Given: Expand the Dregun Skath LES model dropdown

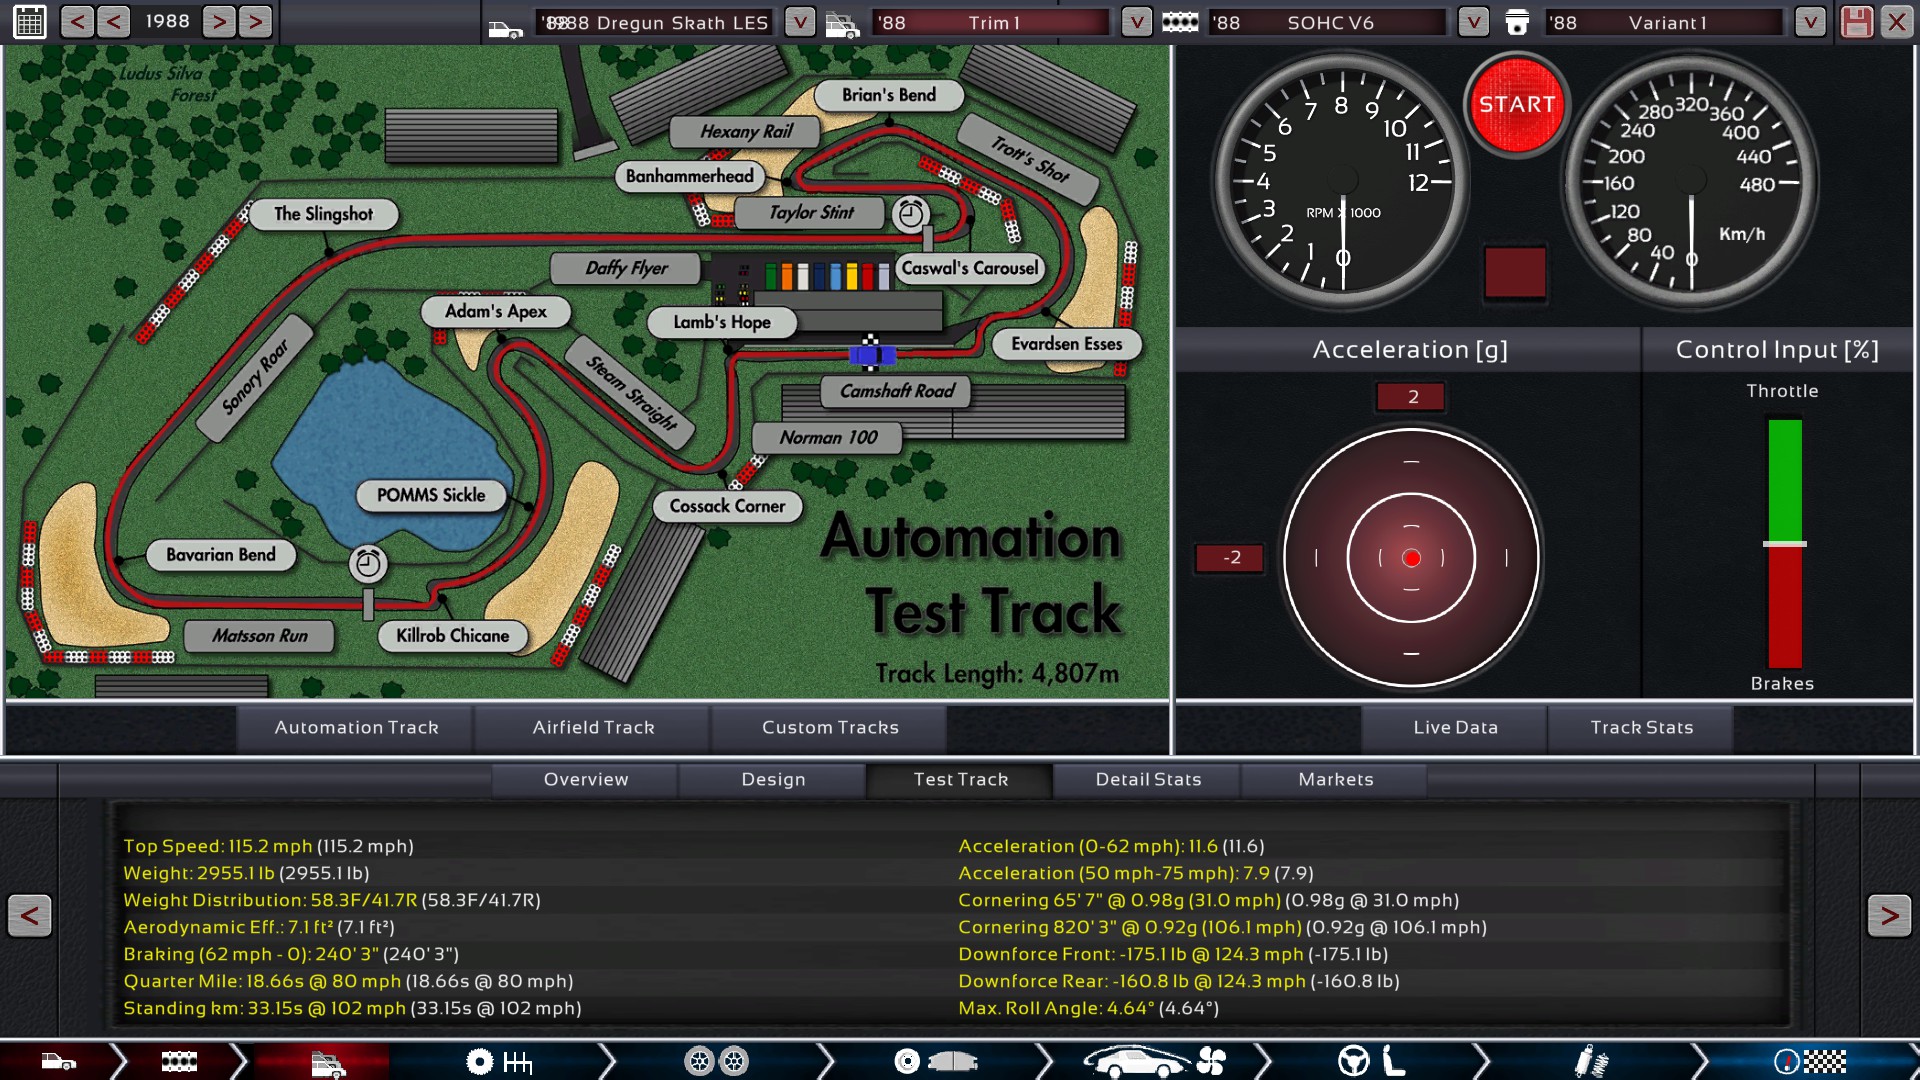Looking at the screenshot, I should click(799, 22).
